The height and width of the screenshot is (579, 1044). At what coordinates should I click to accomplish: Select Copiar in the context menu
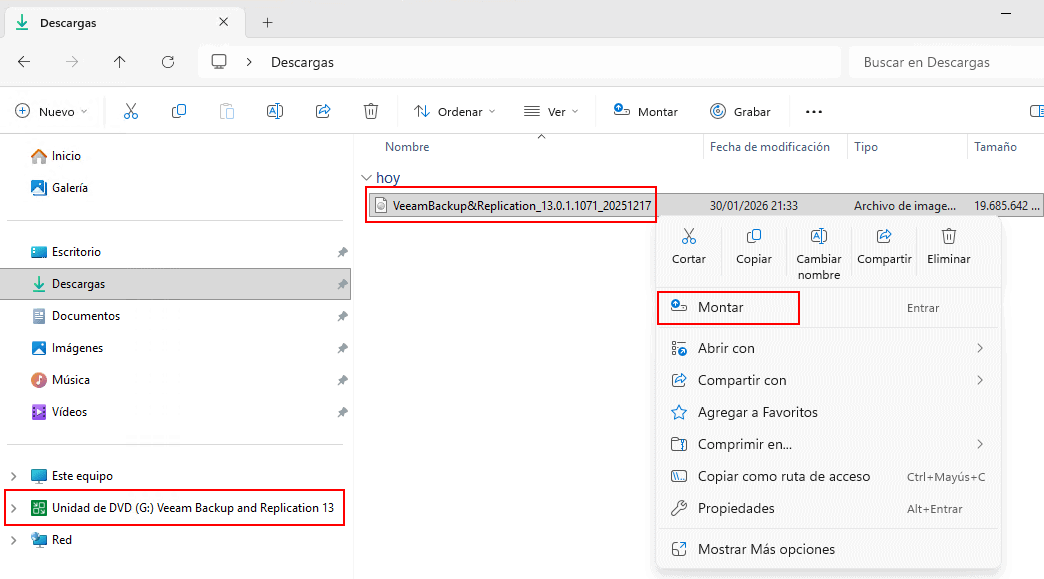pyautogui.click(x=754, y=246)
